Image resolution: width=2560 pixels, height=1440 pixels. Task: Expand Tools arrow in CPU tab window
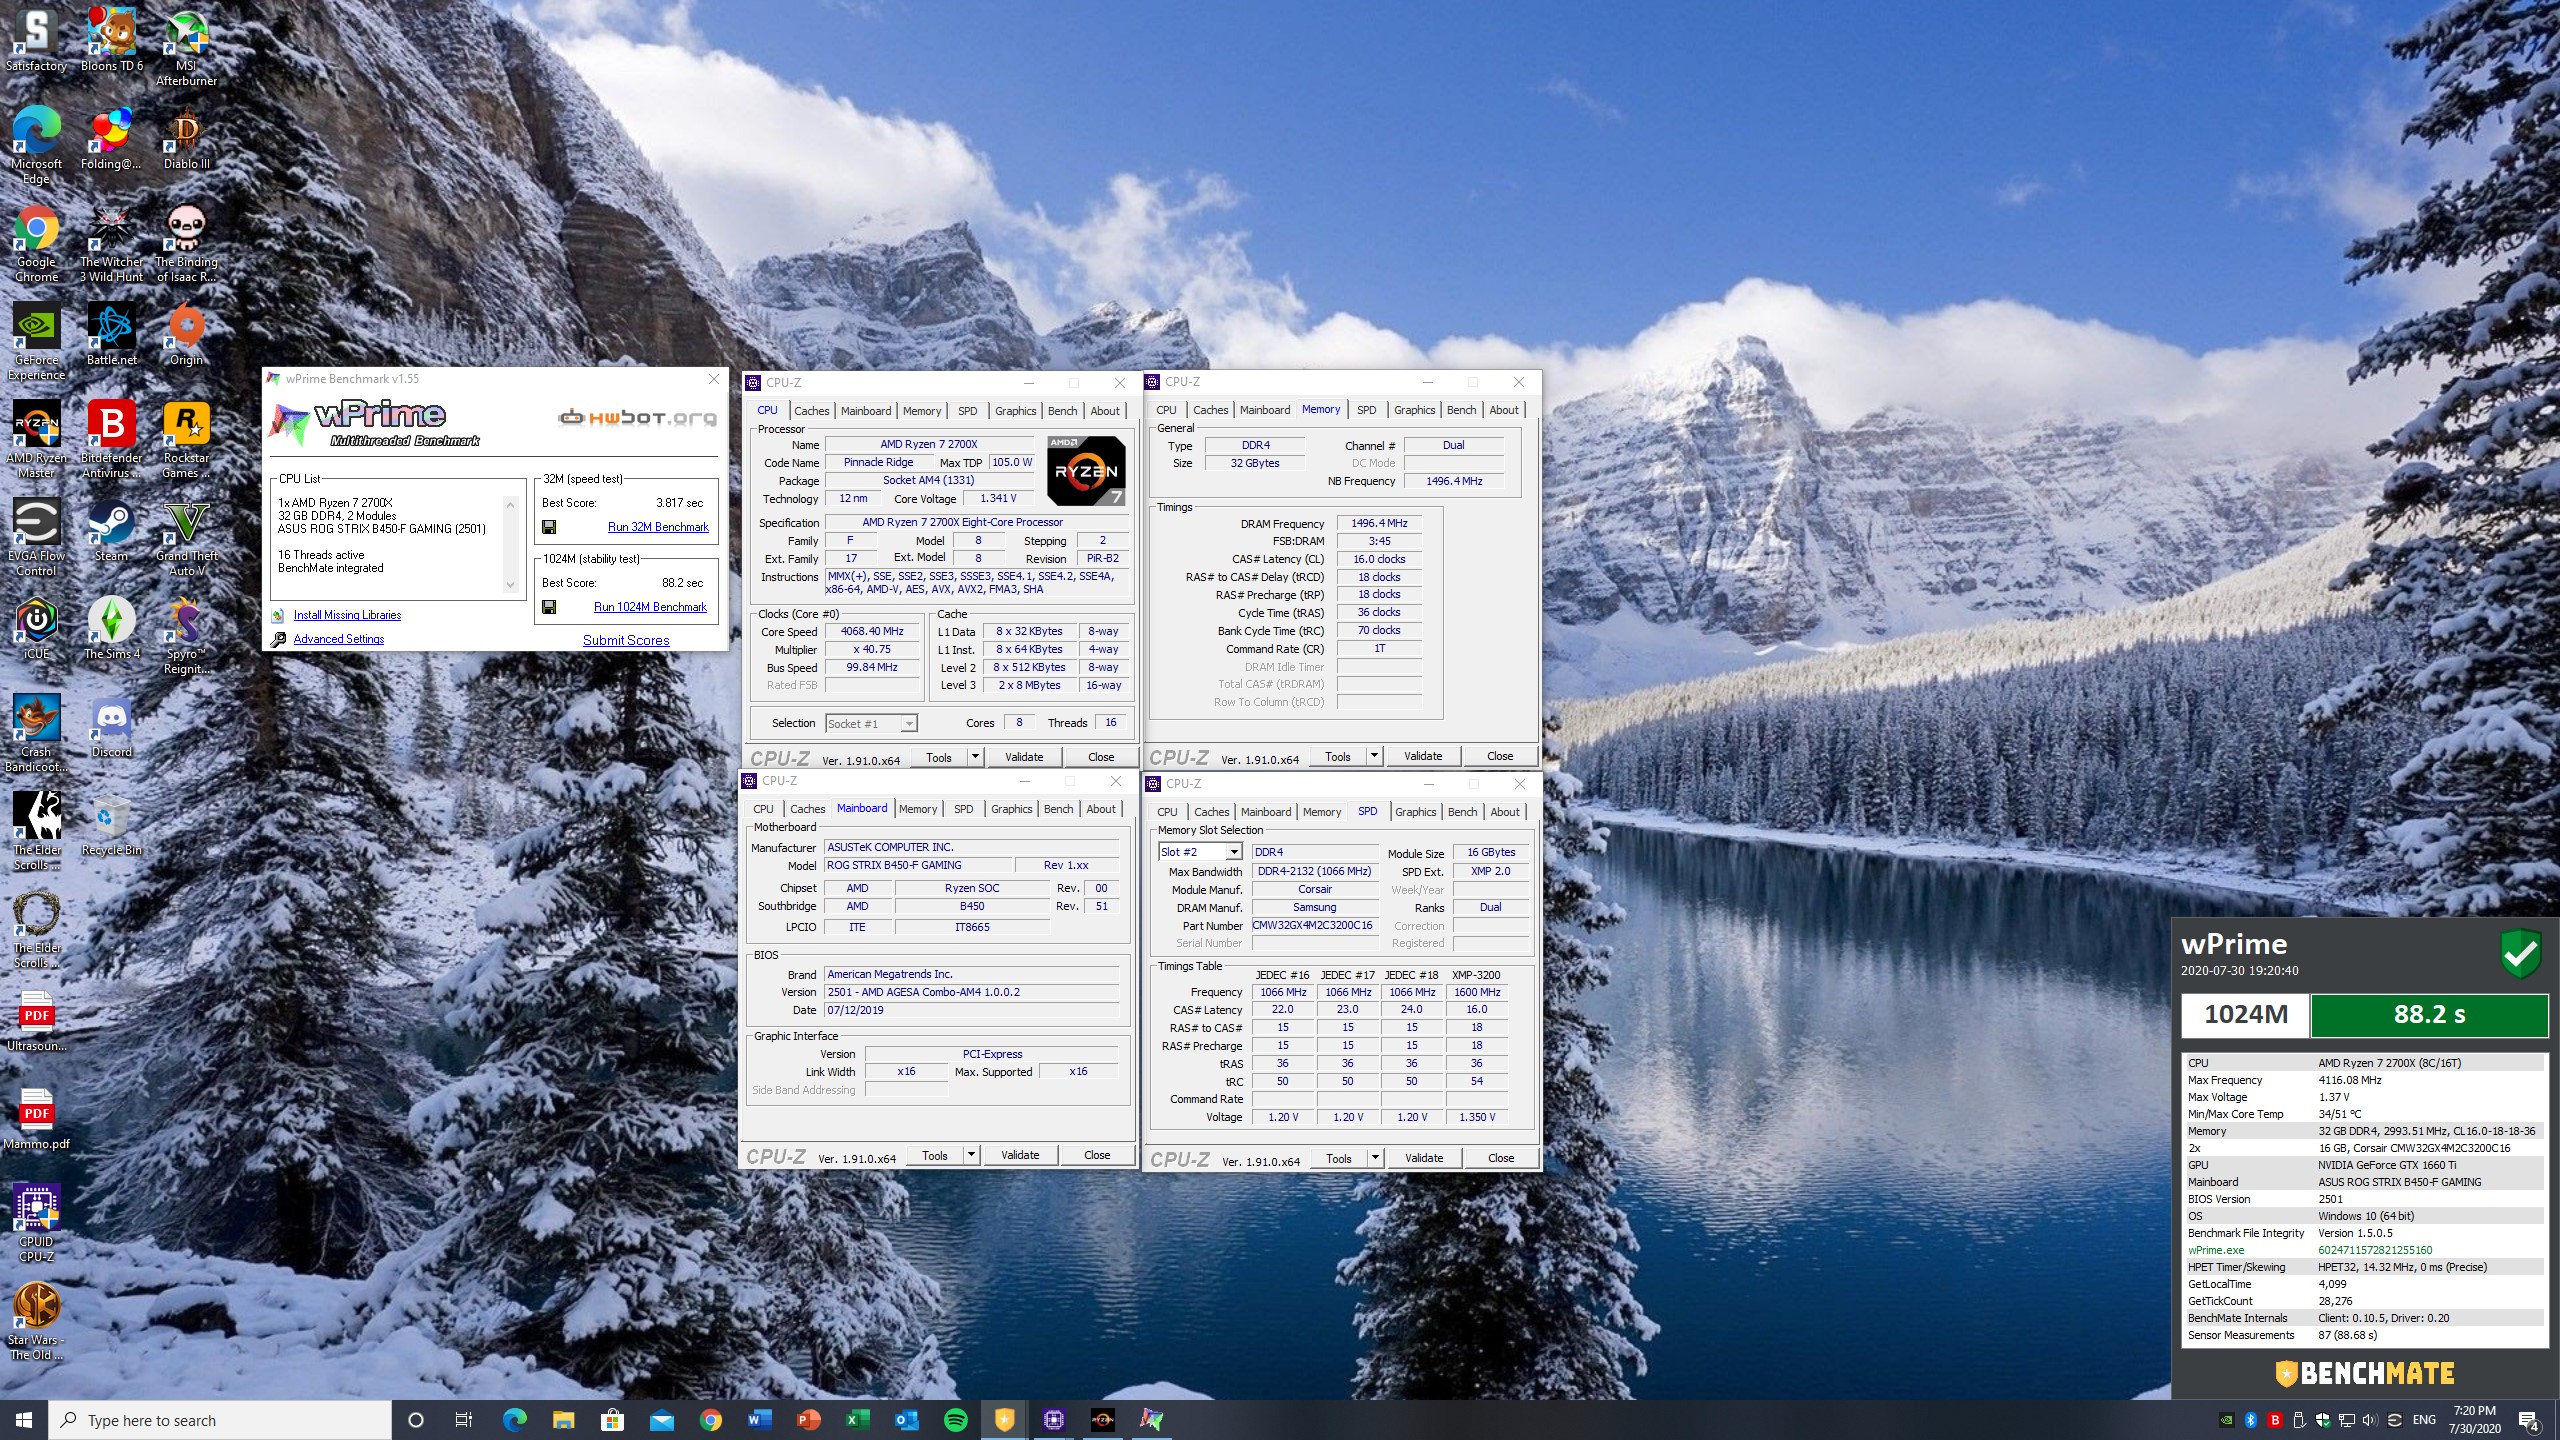pos(975,757)
